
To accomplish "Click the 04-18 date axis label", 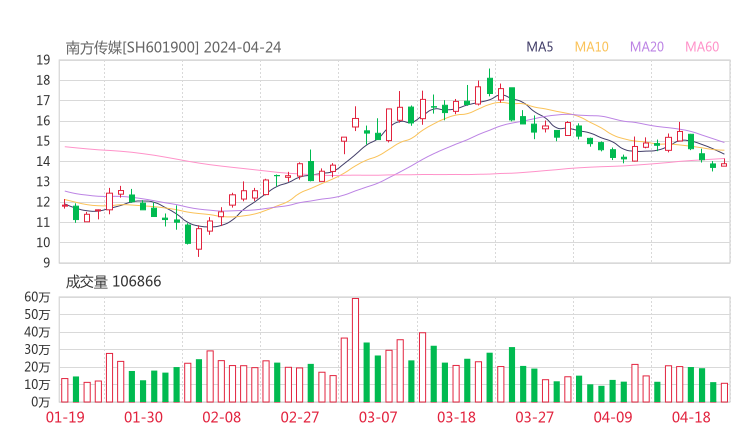I will point(691,417).
